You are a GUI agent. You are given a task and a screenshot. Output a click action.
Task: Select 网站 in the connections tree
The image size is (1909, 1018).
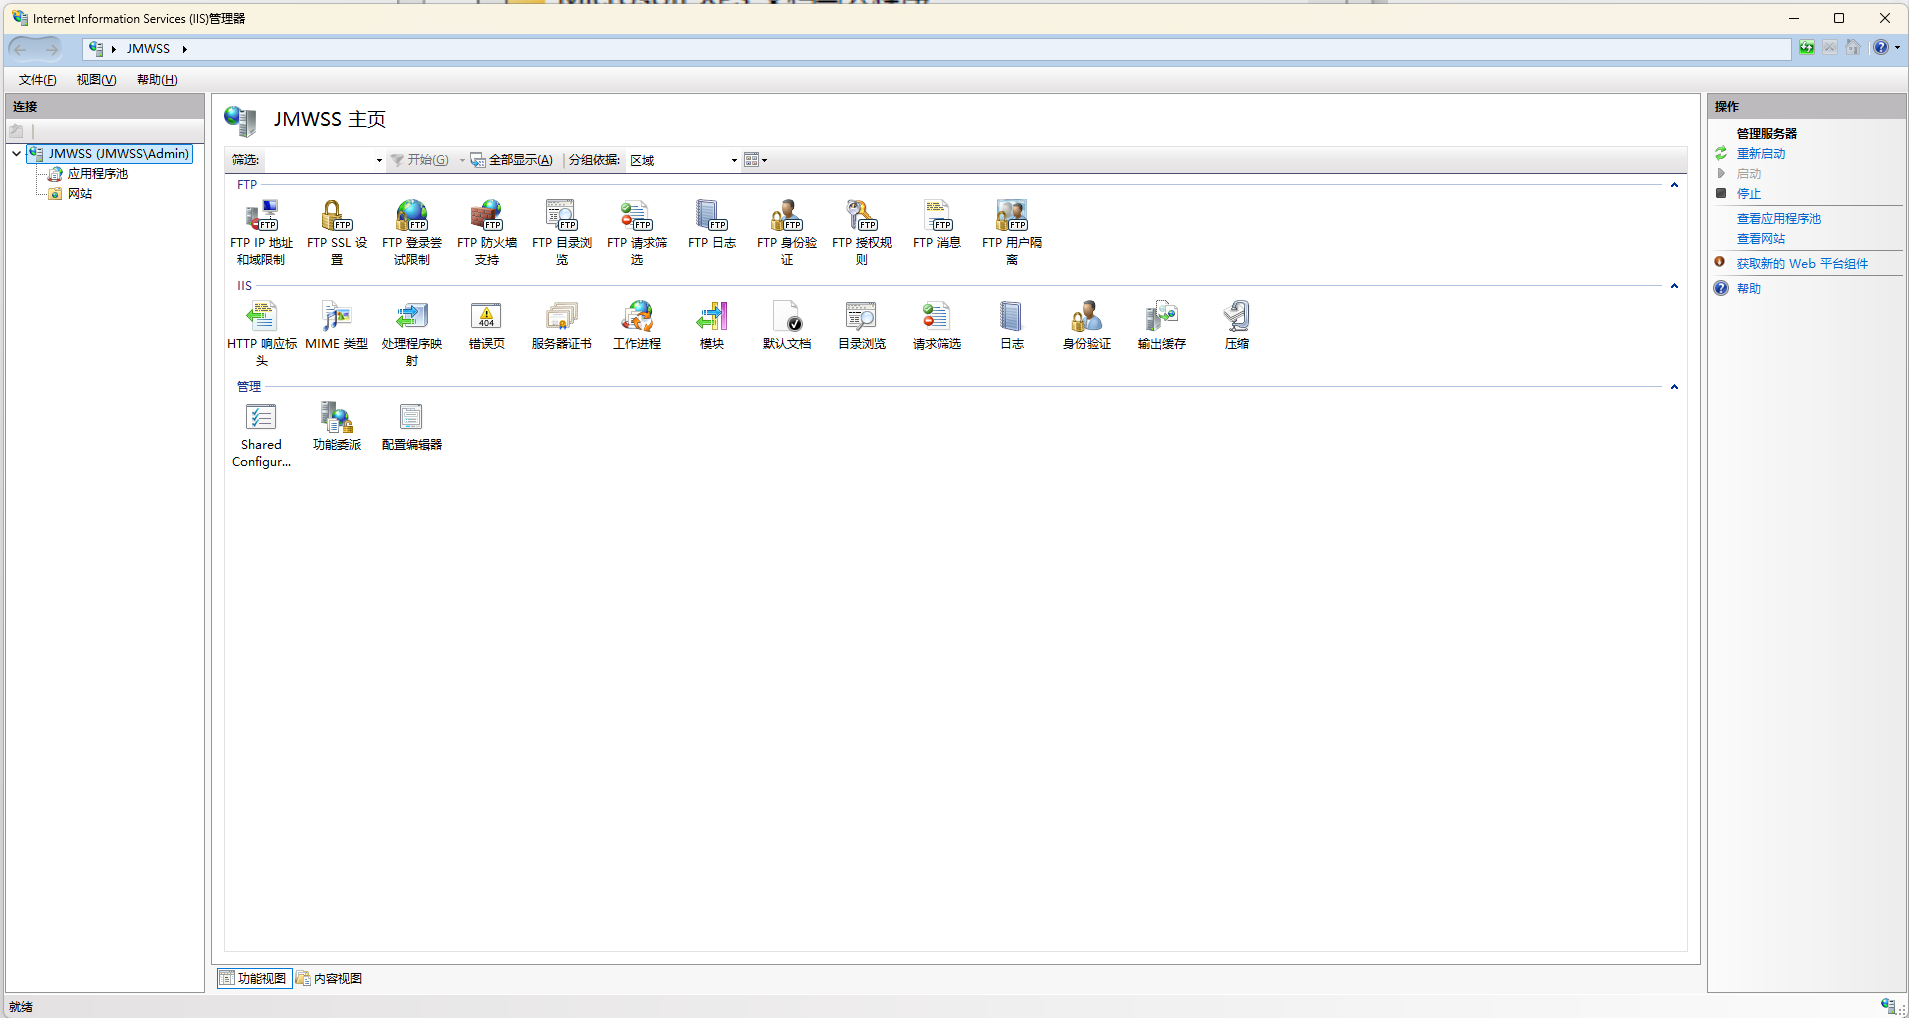(80, 194)
